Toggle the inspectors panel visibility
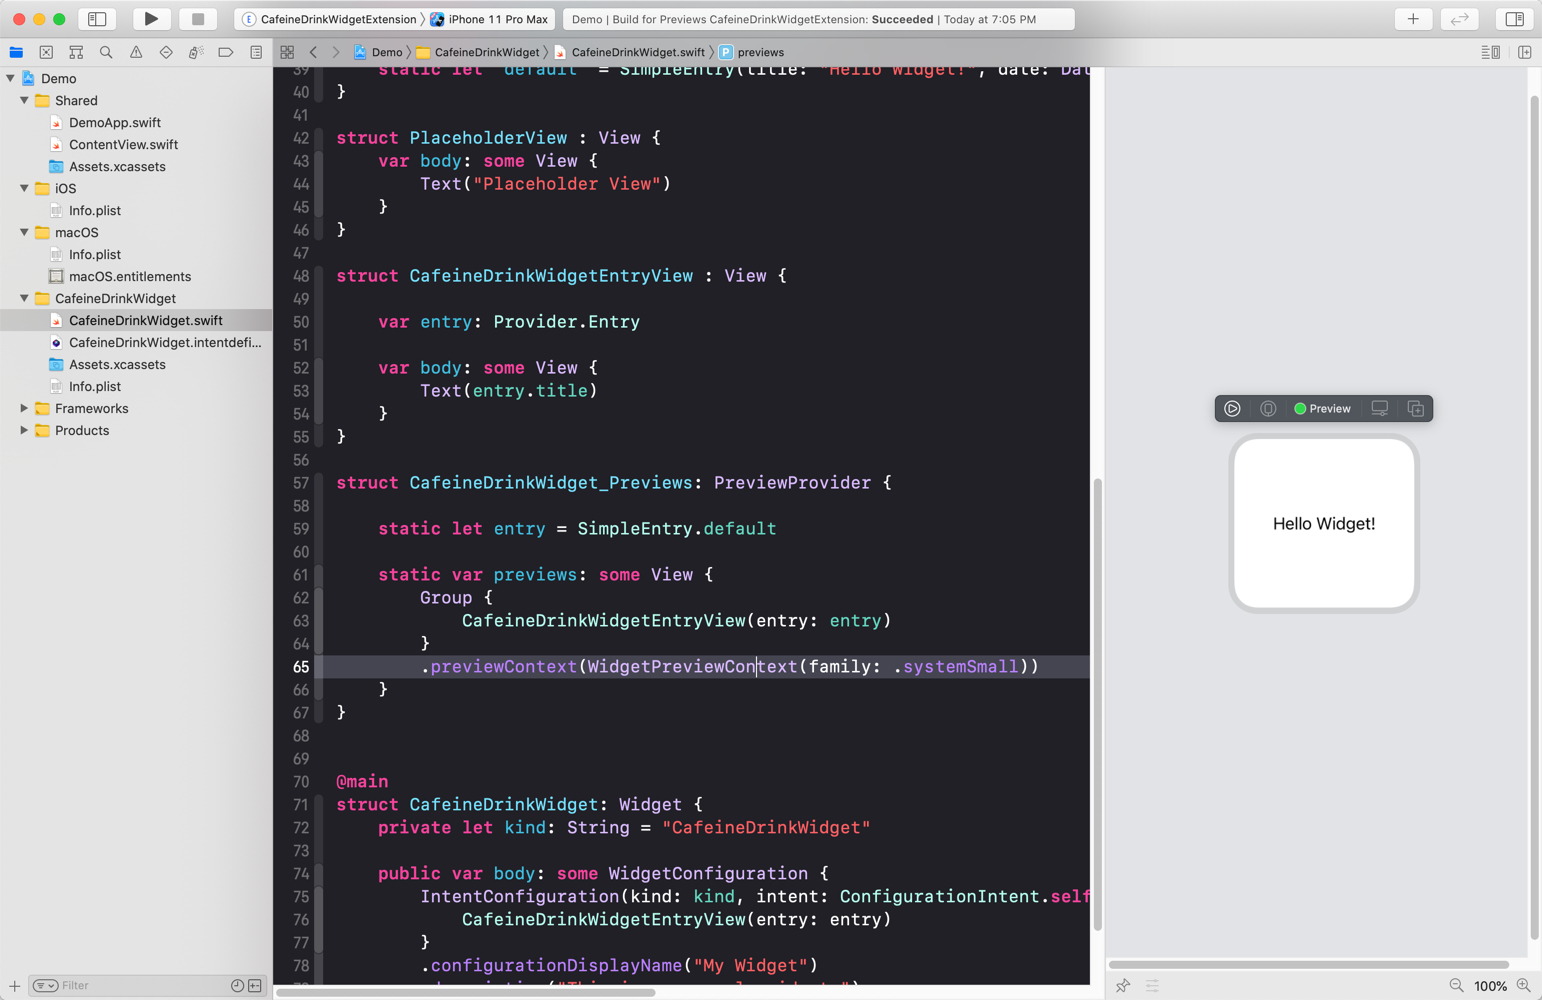This screenshot has width=1542, height=1000. [x=1515, y=19]
